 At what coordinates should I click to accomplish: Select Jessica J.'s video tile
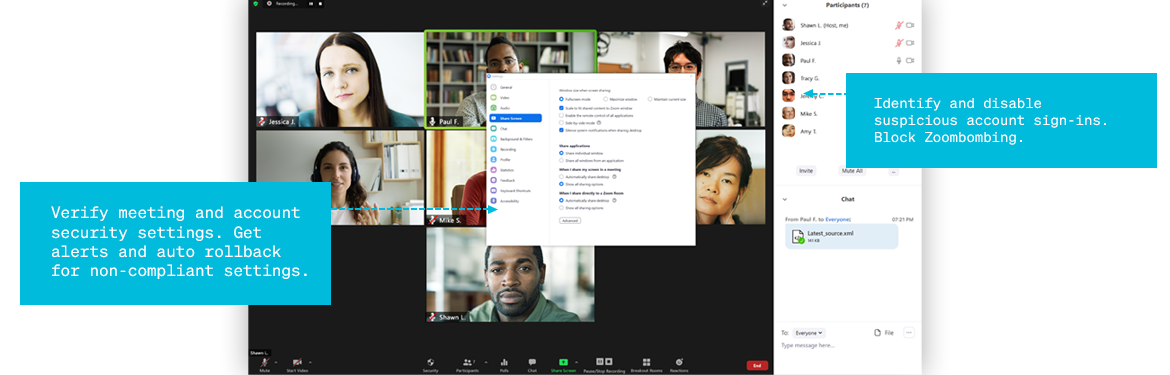pyautogui.click(x=340, y=80)
